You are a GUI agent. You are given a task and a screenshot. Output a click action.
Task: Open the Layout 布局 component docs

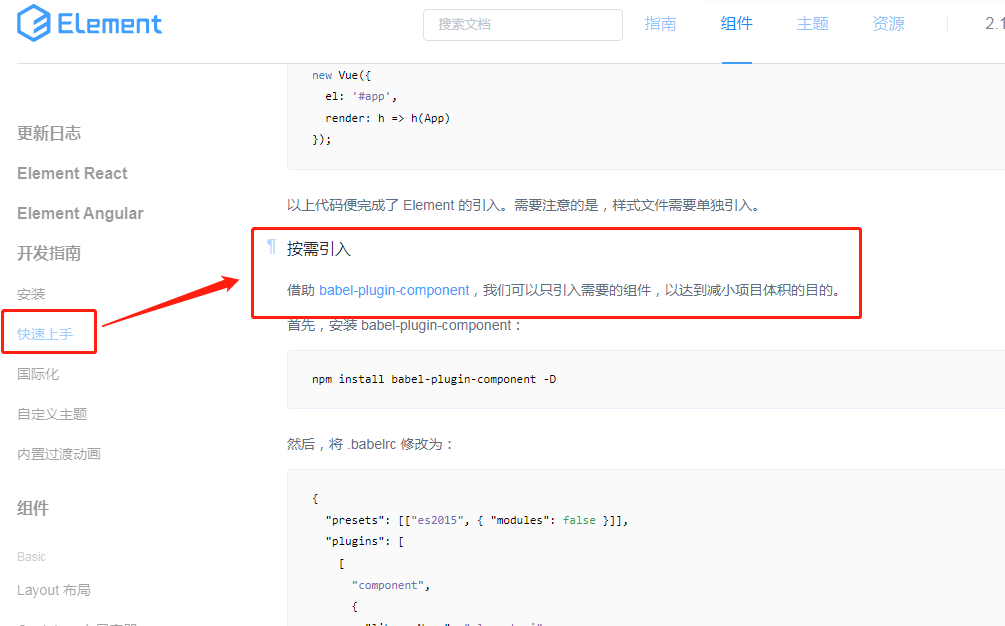pos(54,589)
